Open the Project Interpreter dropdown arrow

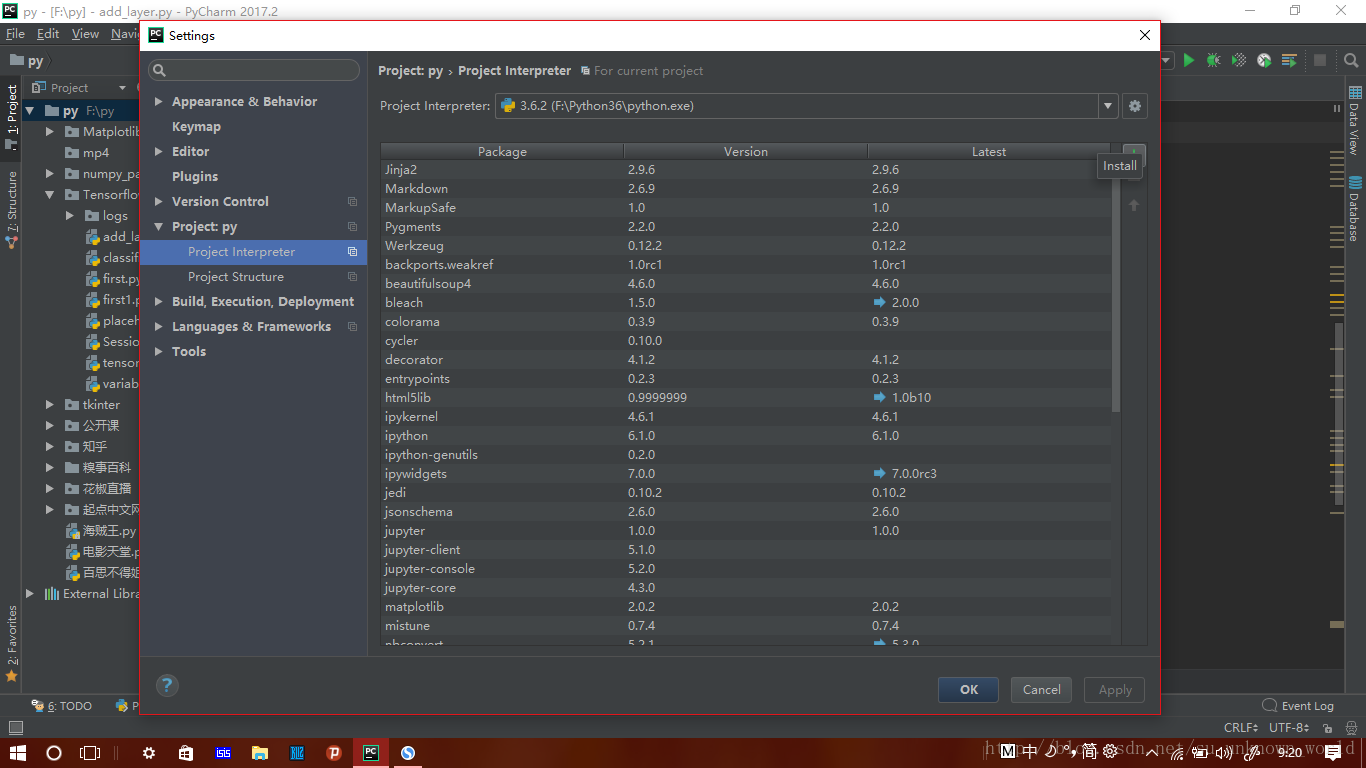1108,106
